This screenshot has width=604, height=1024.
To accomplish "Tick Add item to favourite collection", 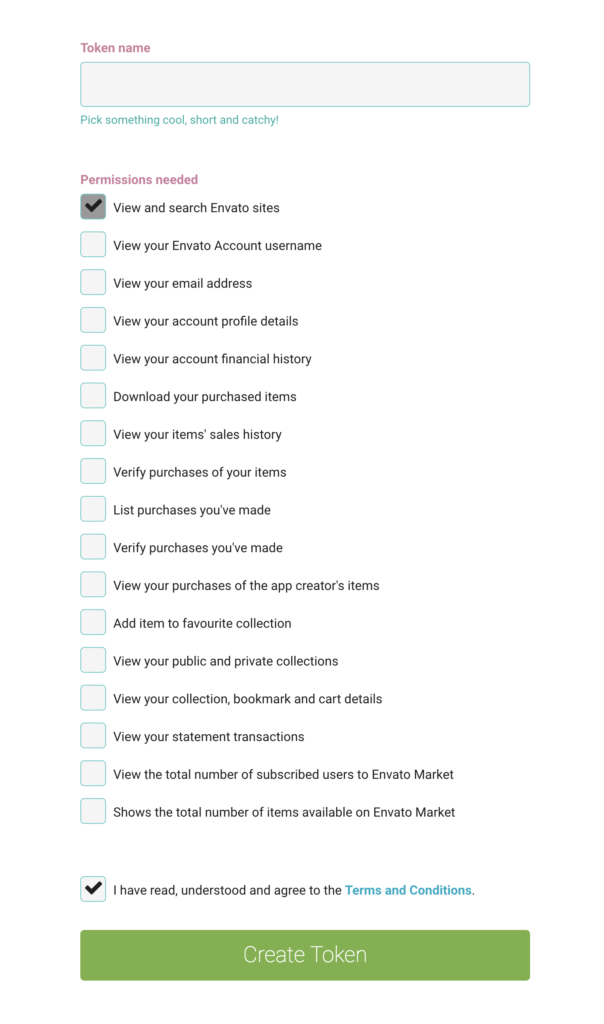I will pos(93,622).
